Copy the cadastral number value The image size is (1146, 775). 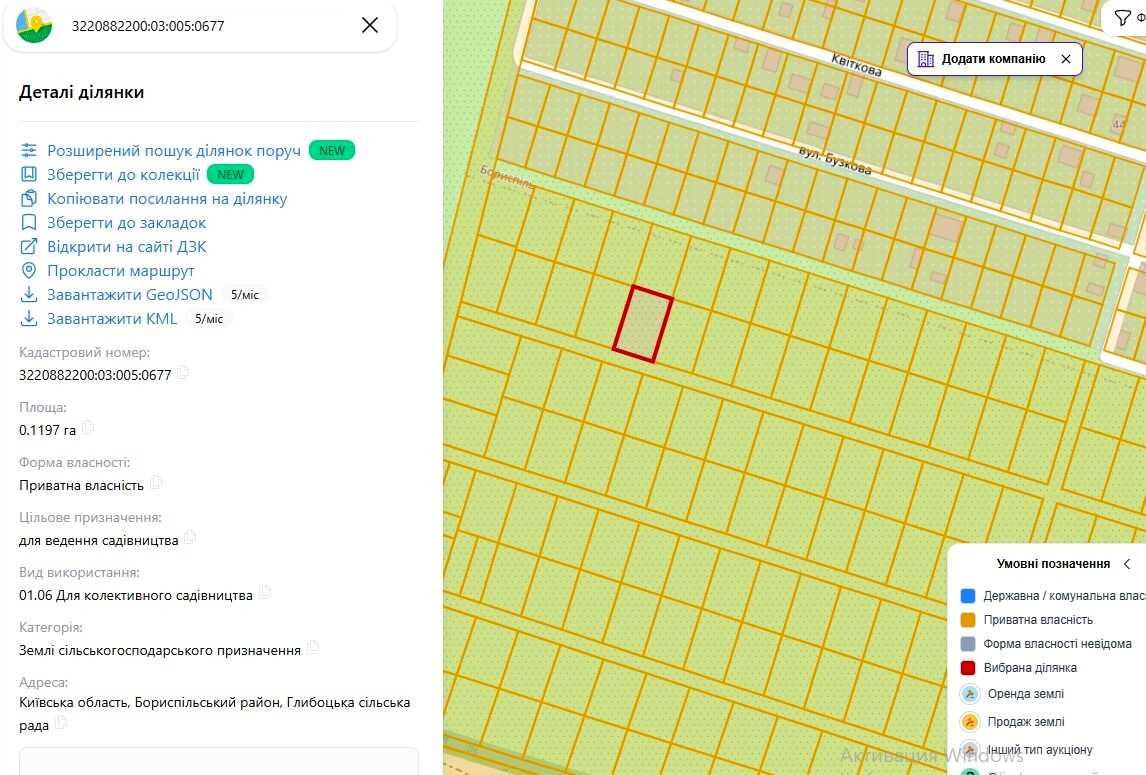pyautogui.click(x=183, y=373)
